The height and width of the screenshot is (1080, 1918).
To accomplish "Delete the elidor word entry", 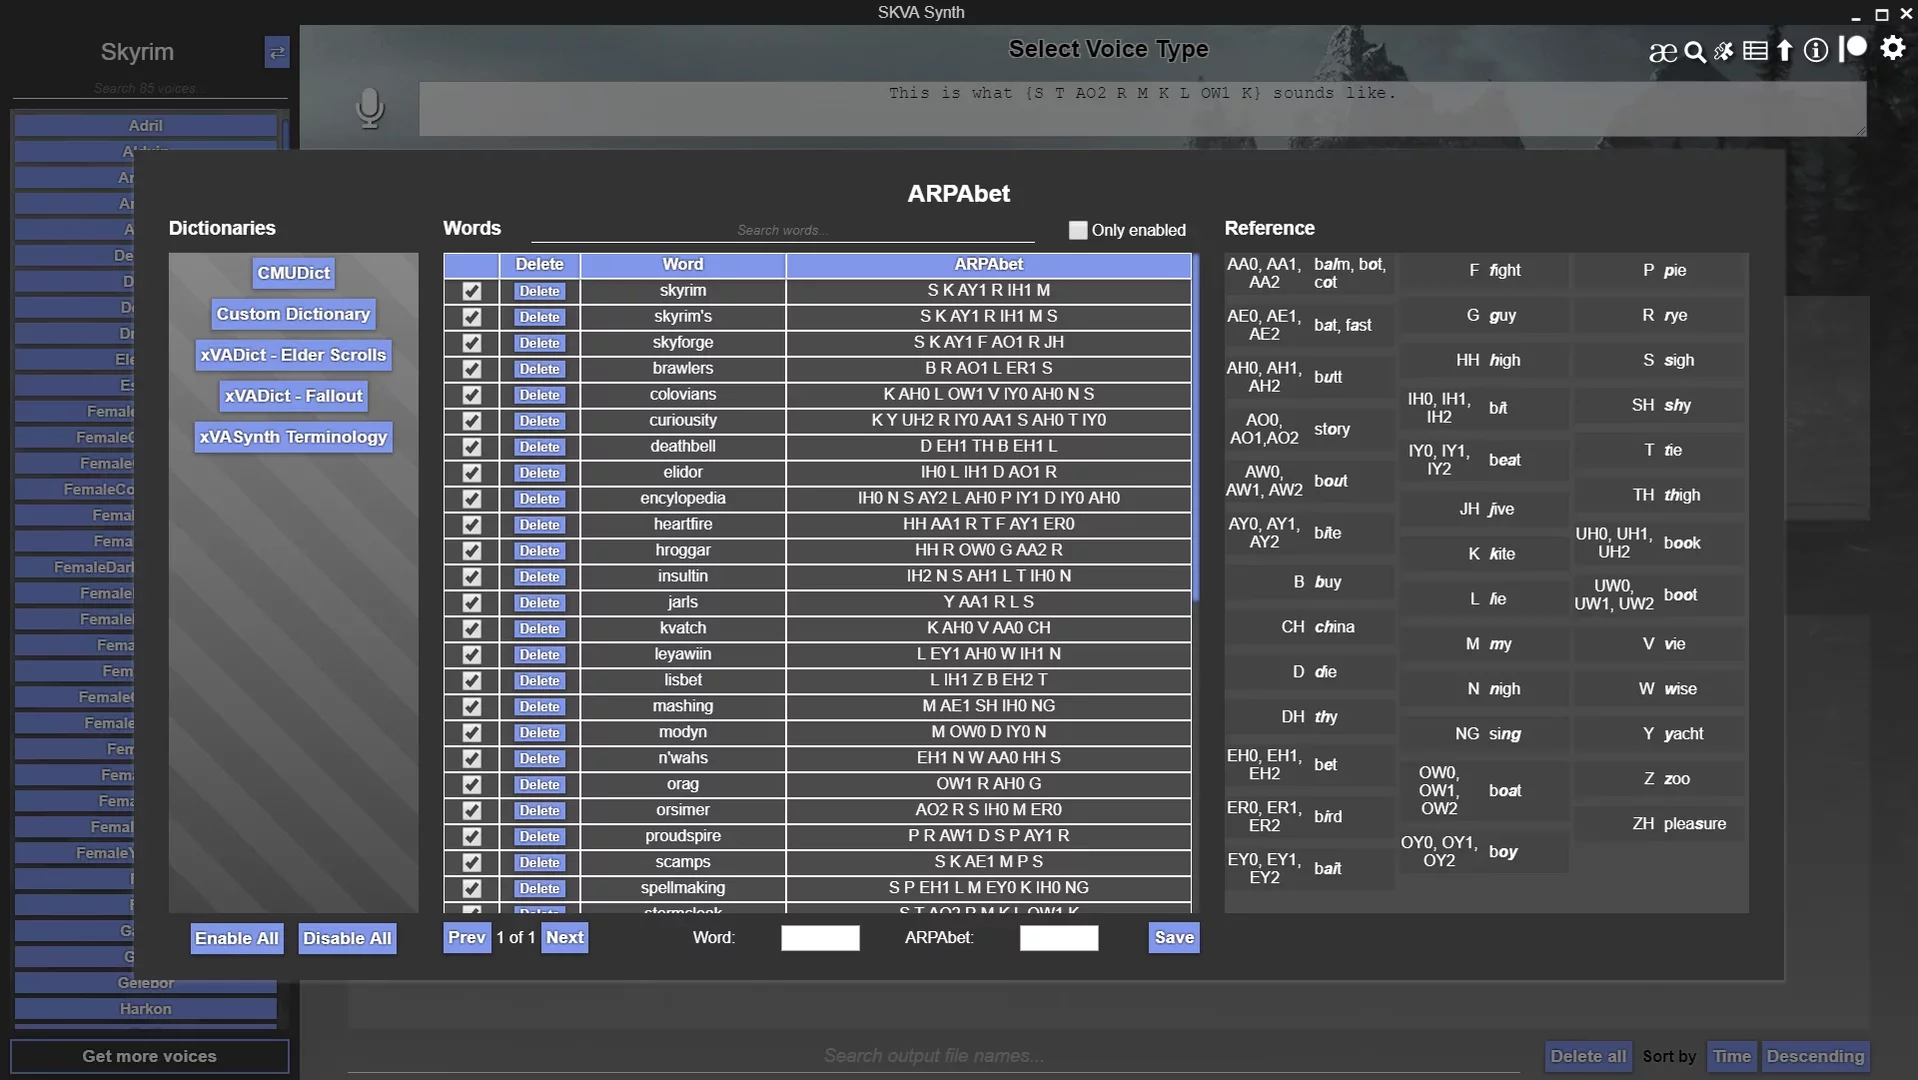I will coord(539,473).
